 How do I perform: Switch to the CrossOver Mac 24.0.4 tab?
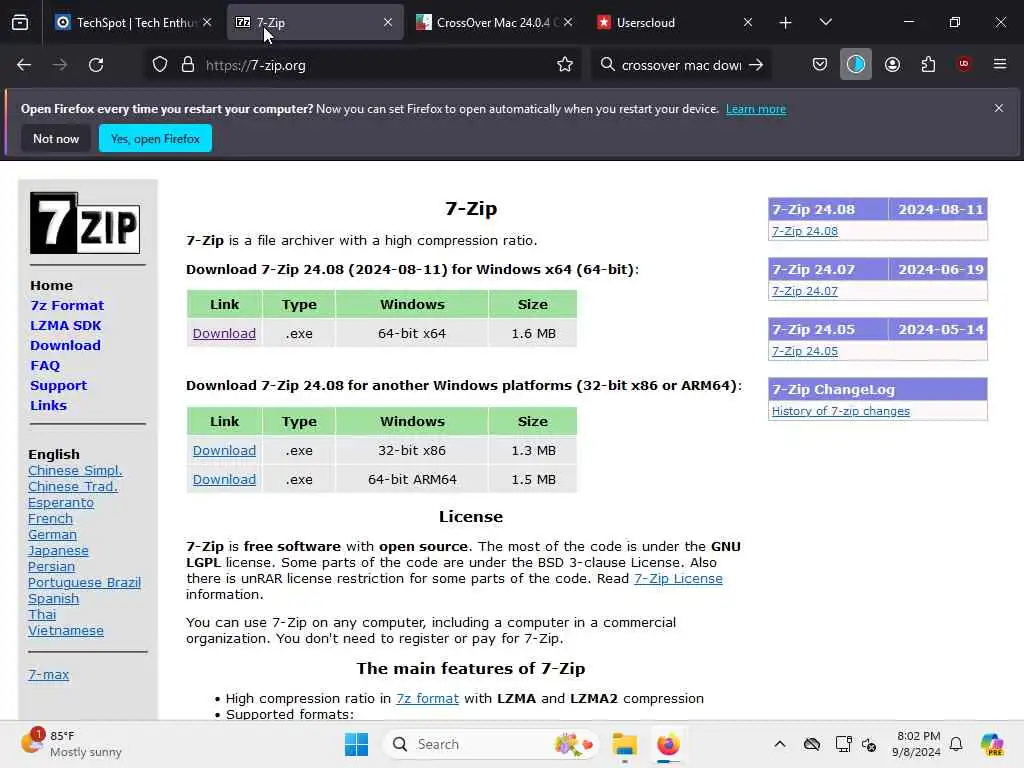coord(496,22)
